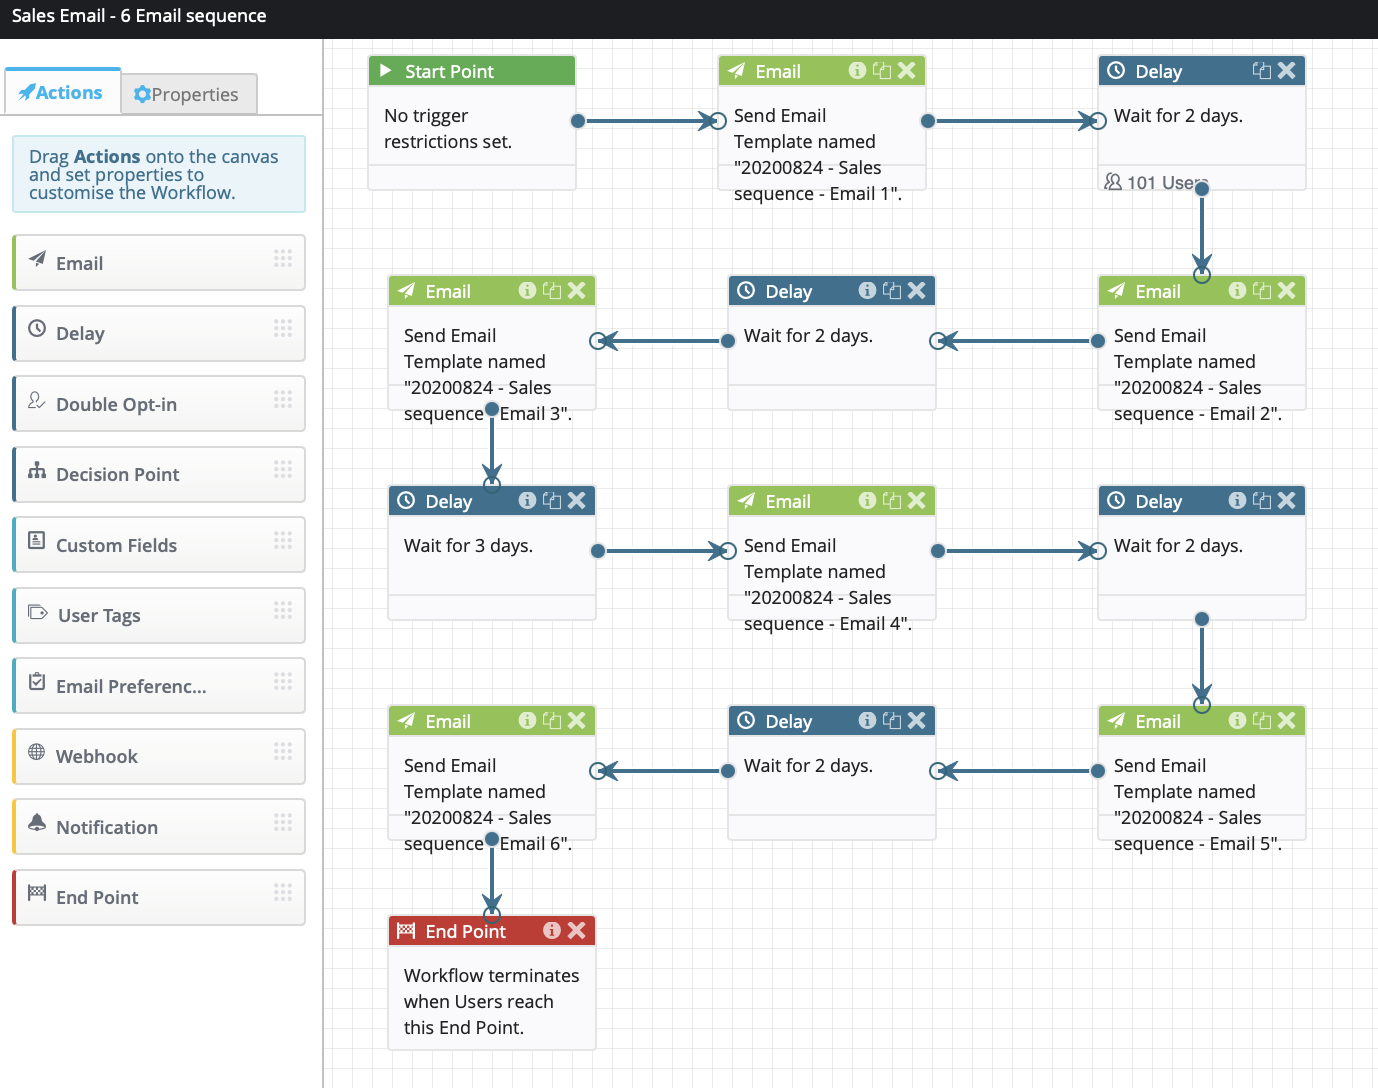Select the Custom Fields action icon
This screenshot has height=1088, width=1378.
[x=37, y=540]
